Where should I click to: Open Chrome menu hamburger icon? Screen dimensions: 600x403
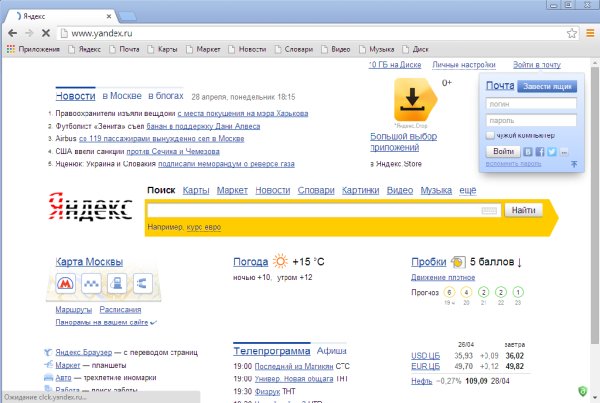click(590, 33)
